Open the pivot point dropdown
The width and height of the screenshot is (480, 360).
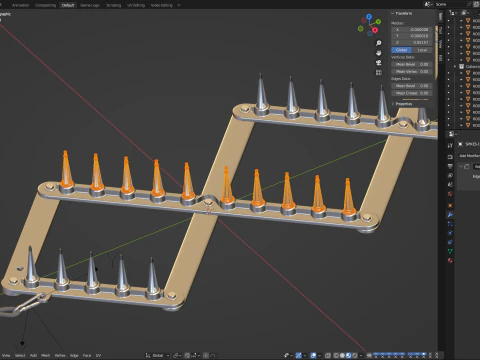tap(177, 355)
